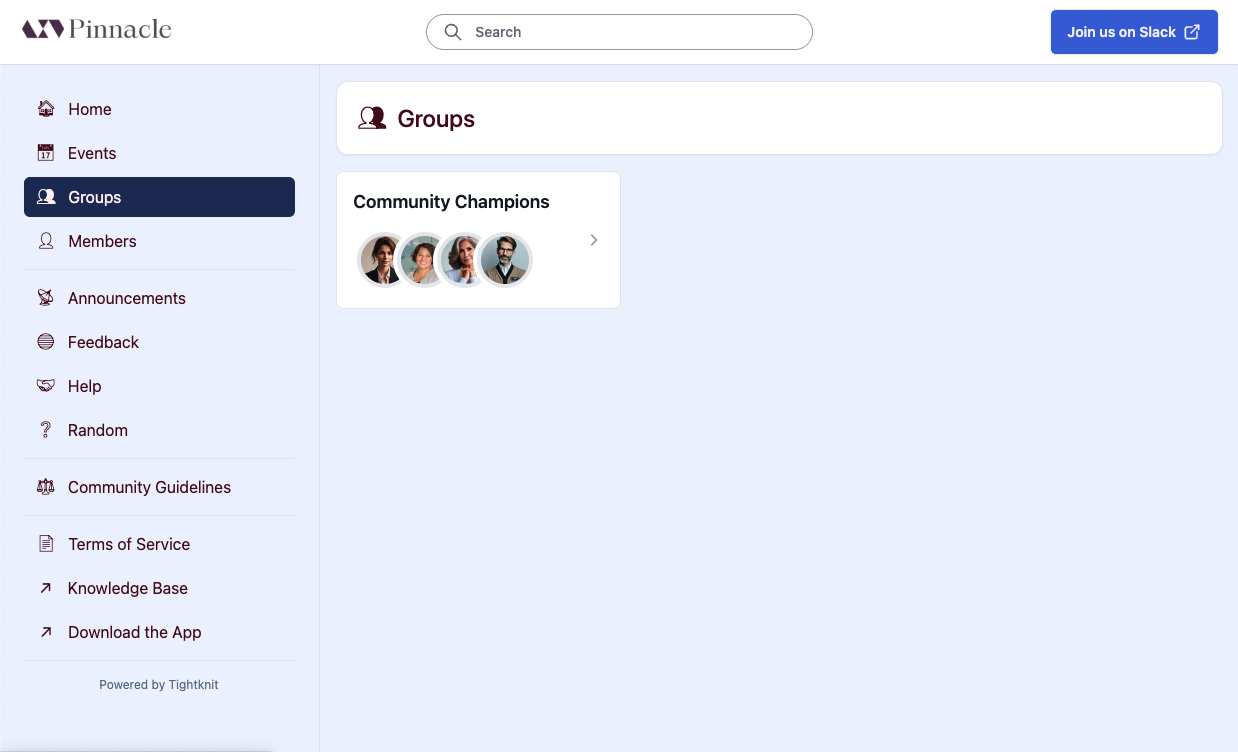Expand the Community Champions group card
The height and width of the screenshot is (752, 1238).
tap(593, 240)
